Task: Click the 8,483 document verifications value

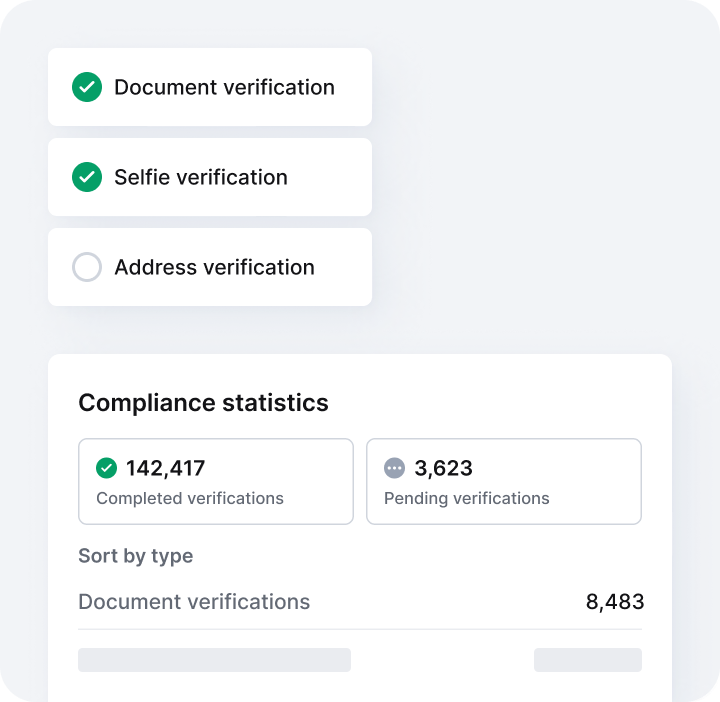Action: pos(615,601)
